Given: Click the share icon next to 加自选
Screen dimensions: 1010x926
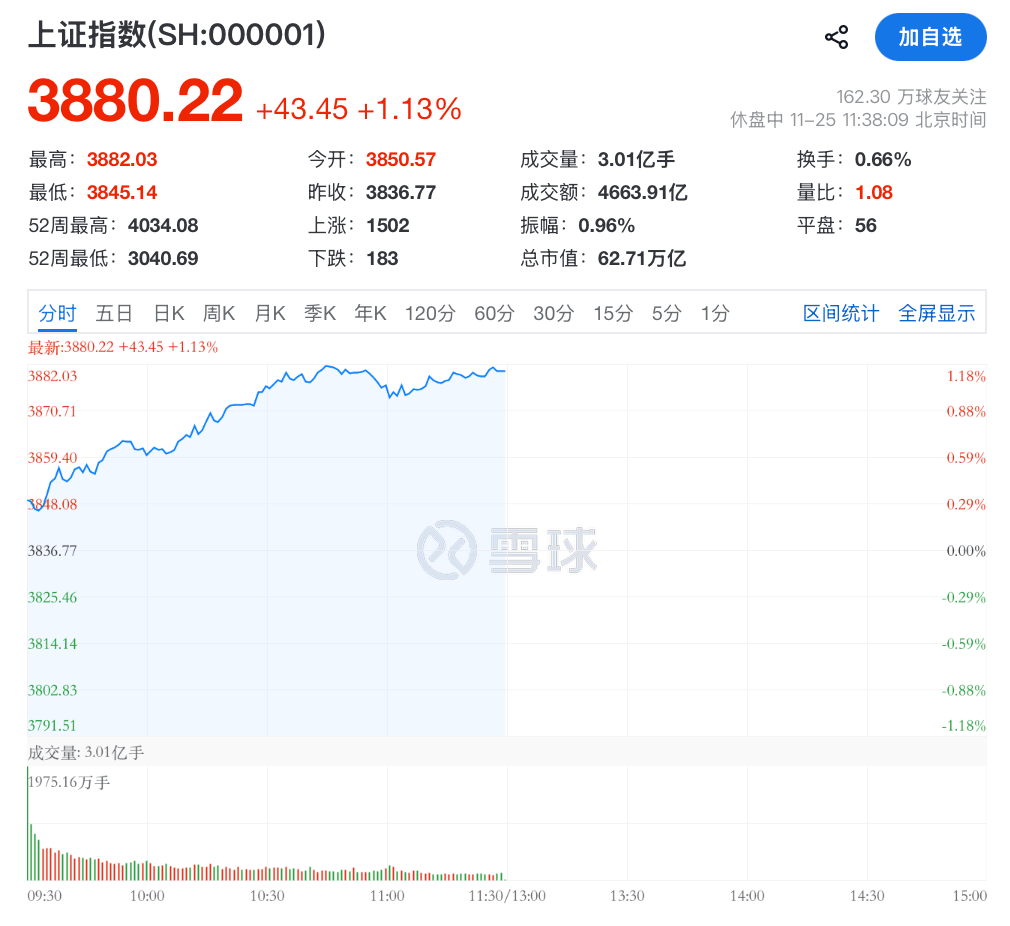Looking at the screenshot, I should (836, 36).
